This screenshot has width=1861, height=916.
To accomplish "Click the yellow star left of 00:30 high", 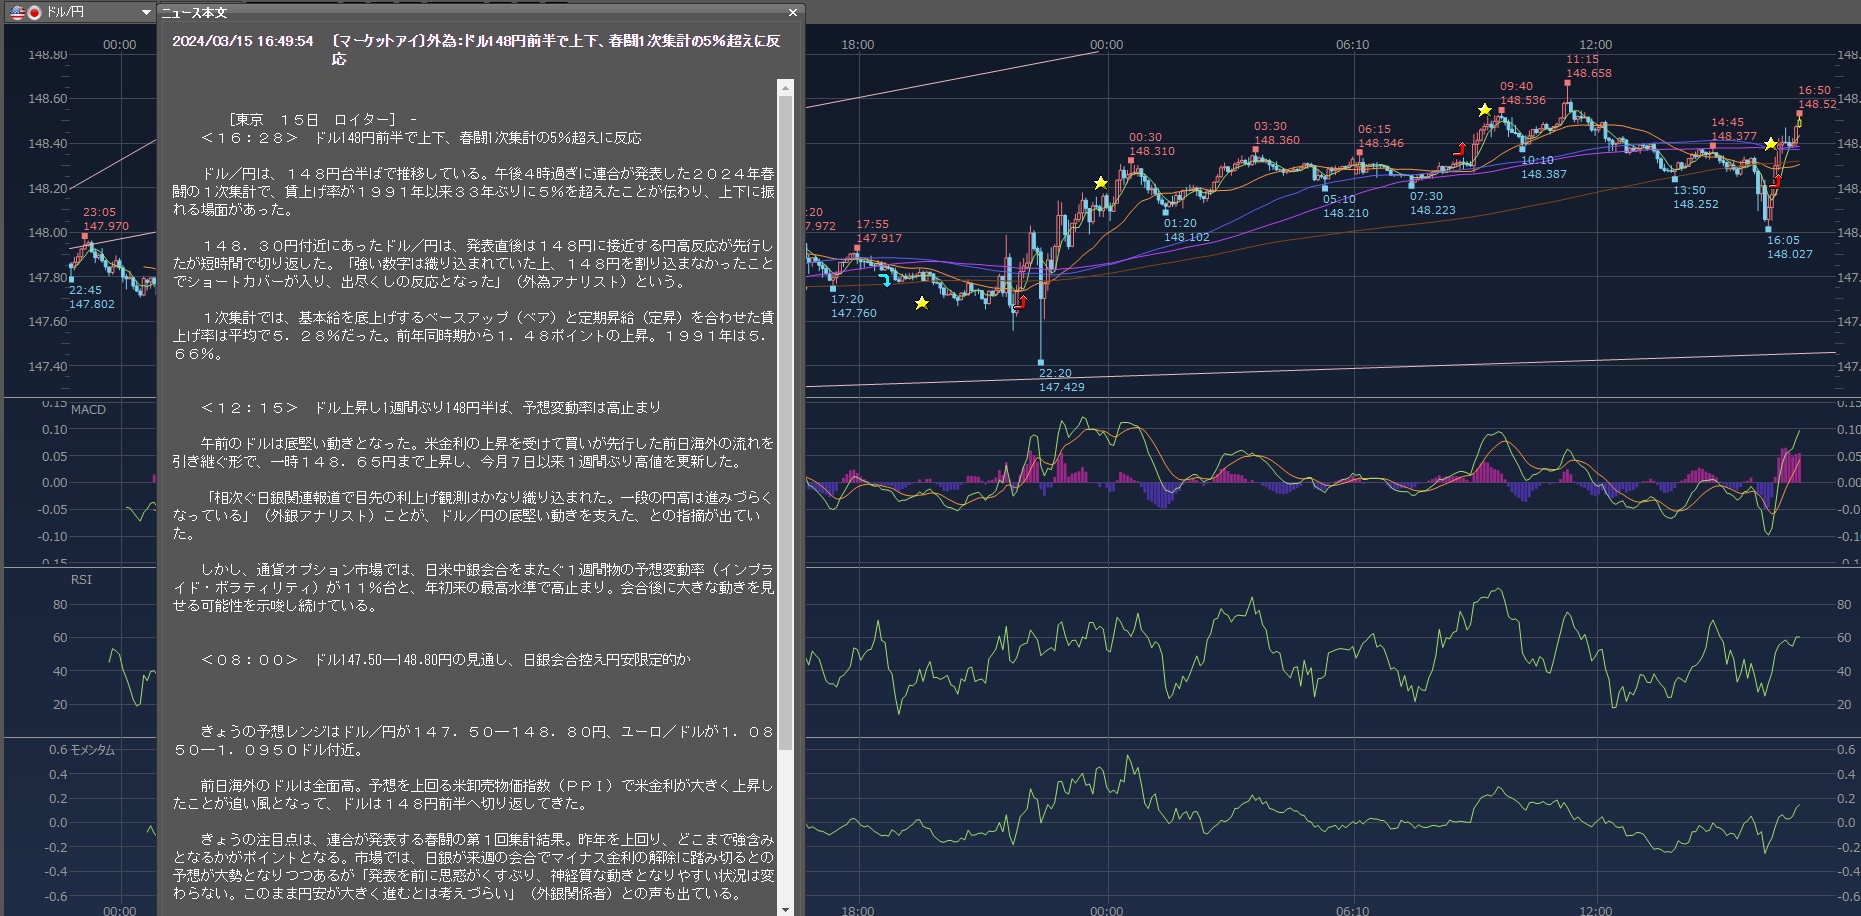I will (x=1101, y=183).
